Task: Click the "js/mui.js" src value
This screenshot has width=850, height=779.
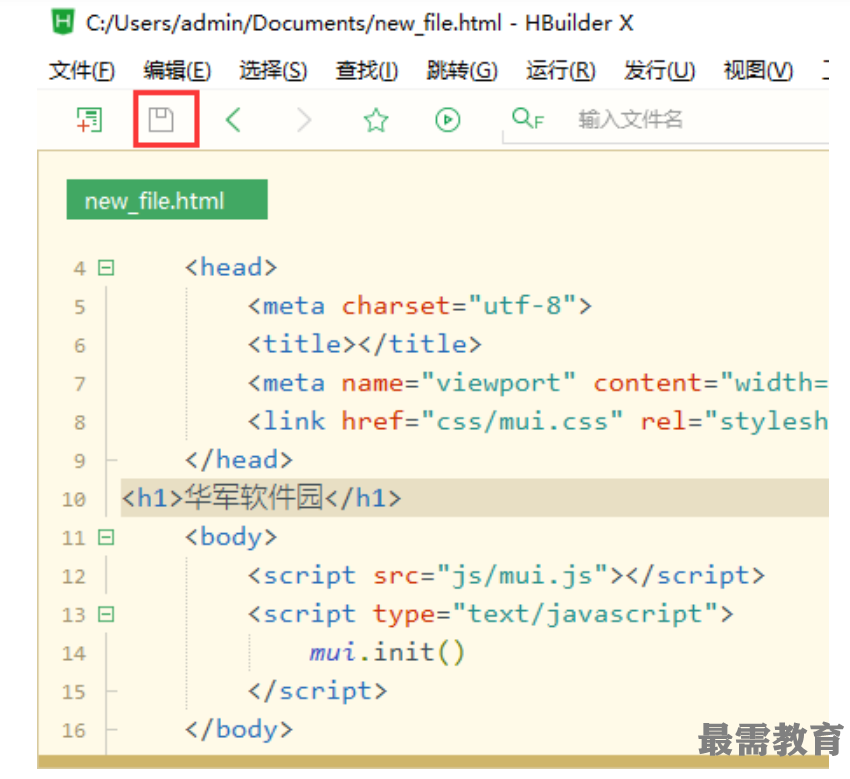Action: pyautogui.click(x=522, y=575)
